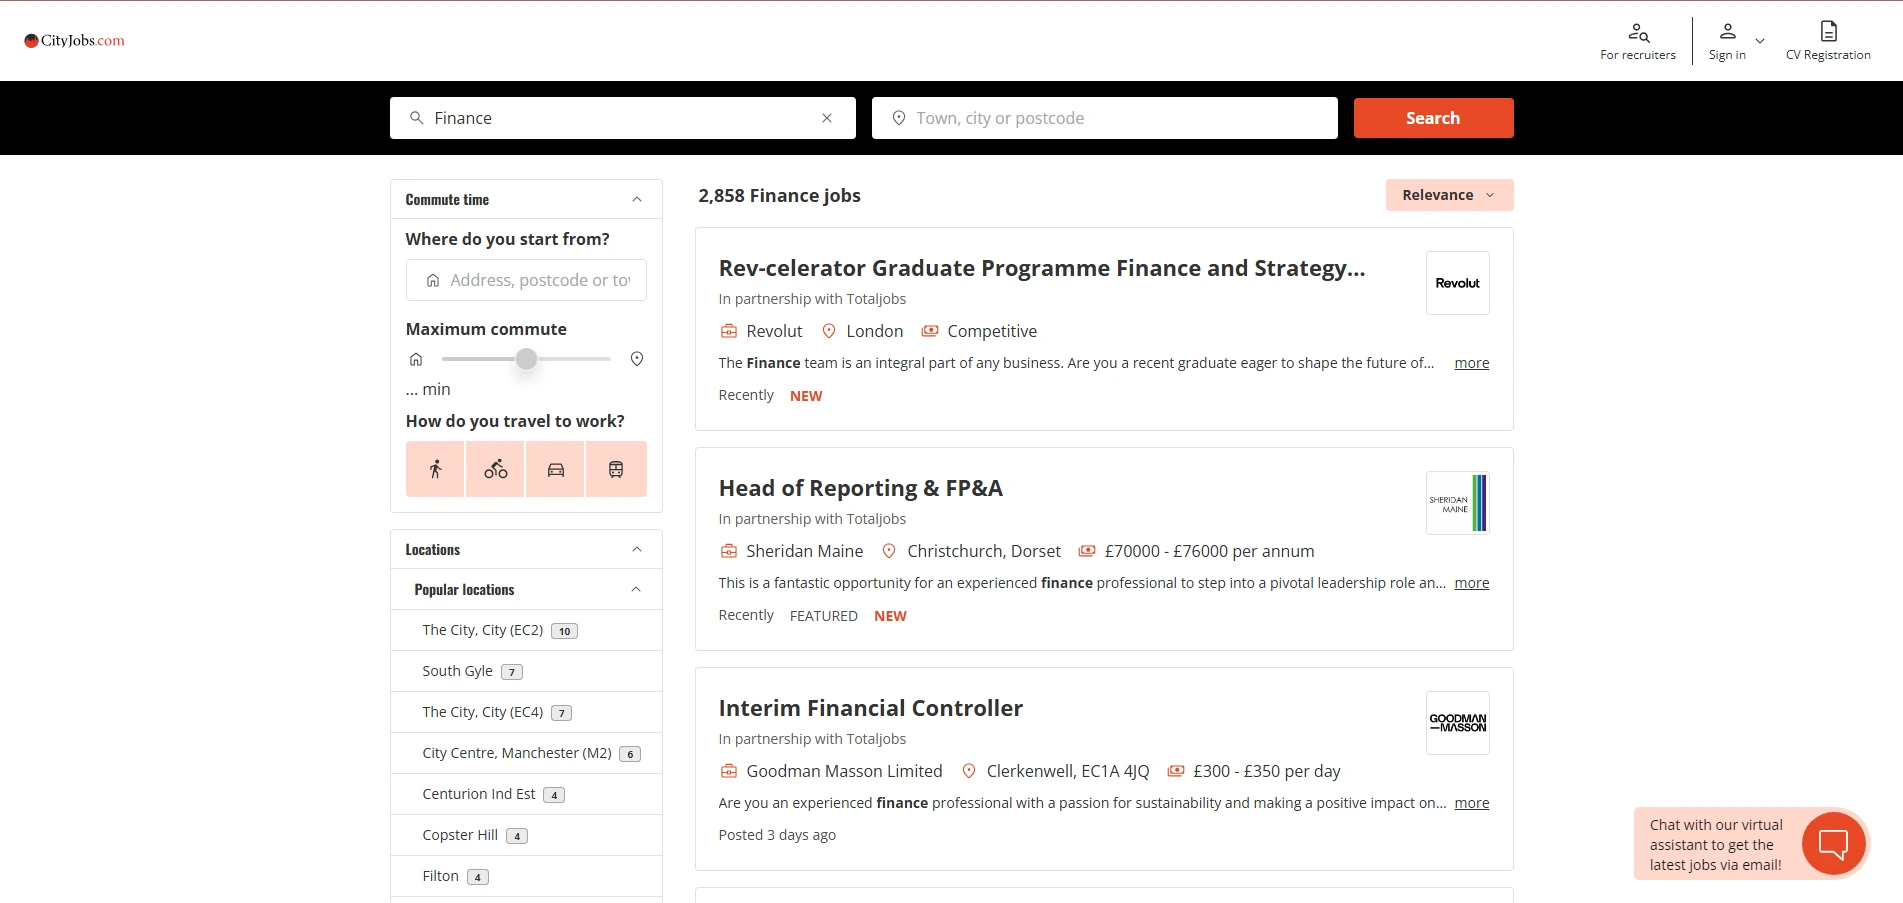Click the salary icon next to £70000 - £76000

point(1087,551)
